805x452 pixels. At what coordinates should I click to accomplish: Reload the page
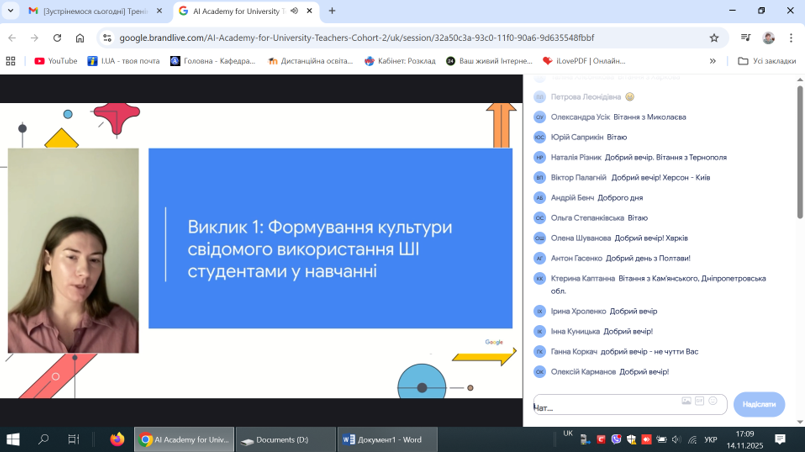coord(57,38)
